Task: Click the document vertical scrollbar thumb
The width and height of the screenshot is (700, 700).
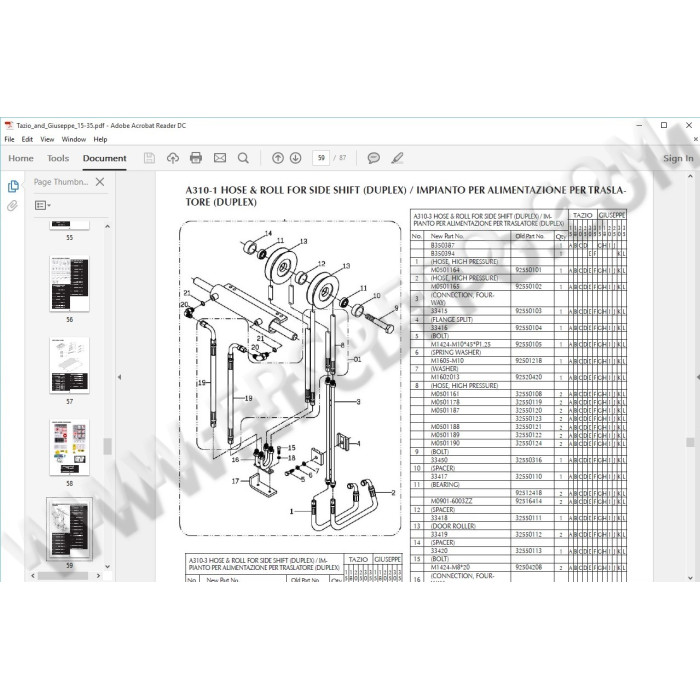Action: (x=690, y=442)
